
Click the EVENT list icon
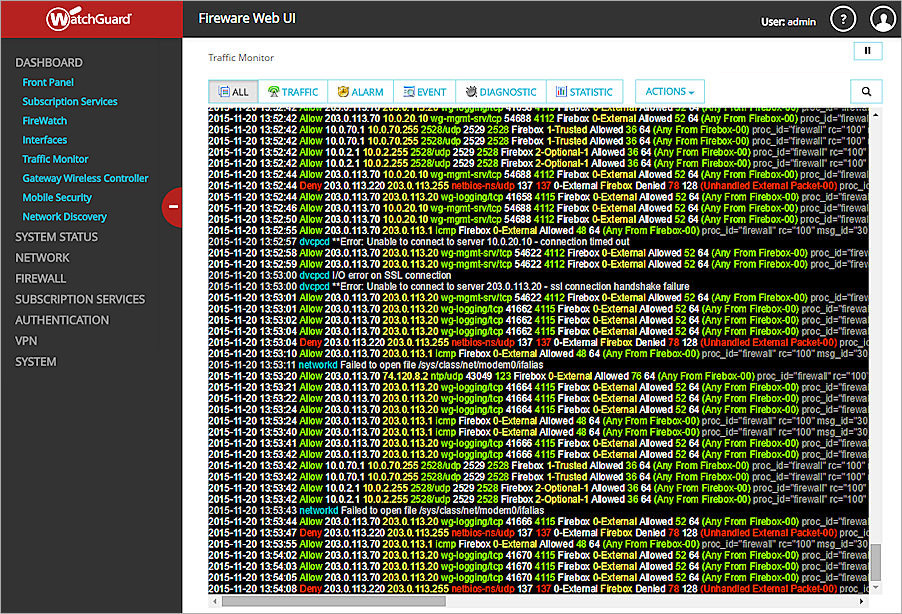(x=408, y=91)
